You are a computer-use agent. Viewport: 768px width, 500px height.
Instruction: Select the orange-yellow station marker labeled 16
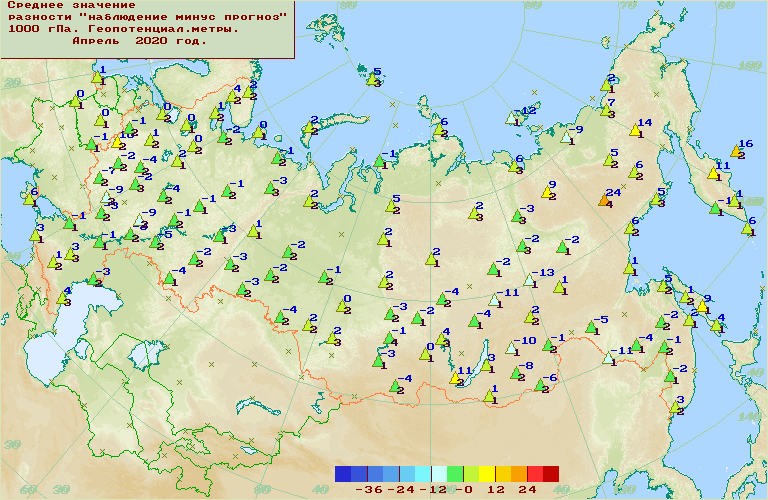(736, 151)
